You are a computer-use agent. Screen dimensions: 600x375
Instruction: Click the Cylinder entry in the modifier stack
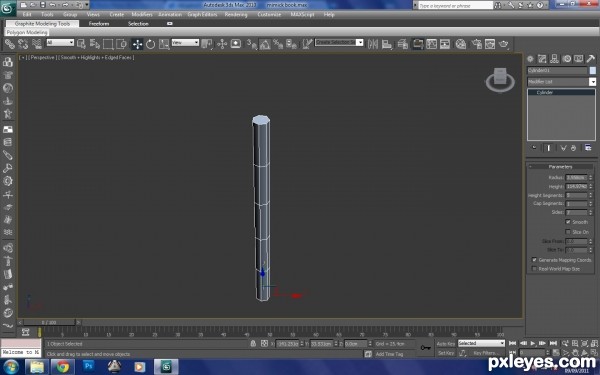click(x=561, y=92)
